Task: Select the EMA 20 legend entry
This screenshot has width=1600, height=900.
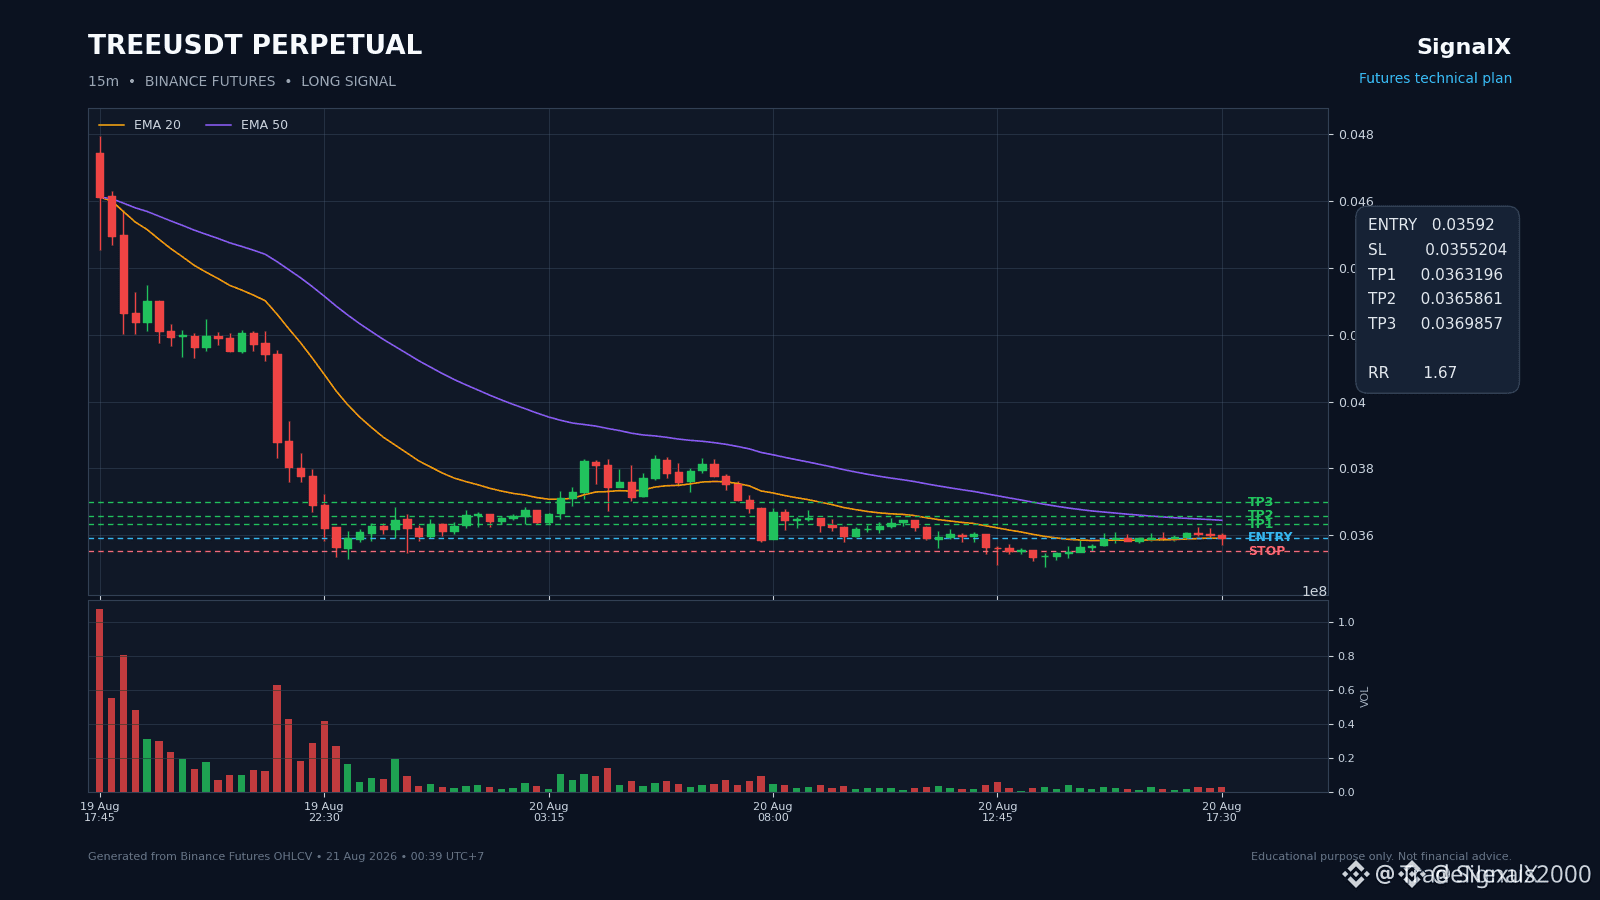Action: (x=140, y=125)
